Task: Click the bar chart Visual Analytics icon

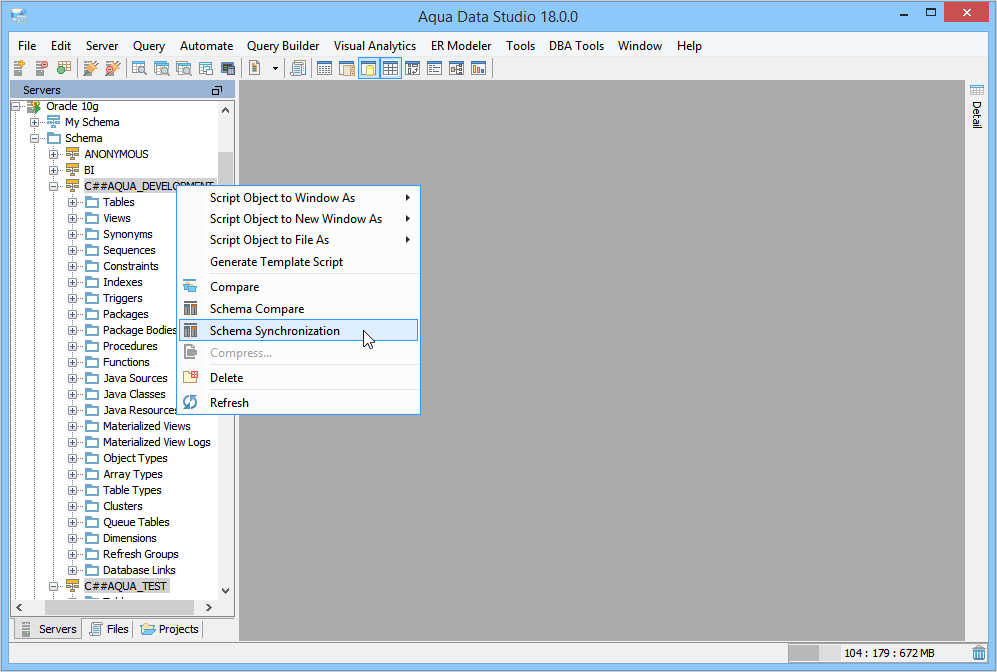Action: 478,68
